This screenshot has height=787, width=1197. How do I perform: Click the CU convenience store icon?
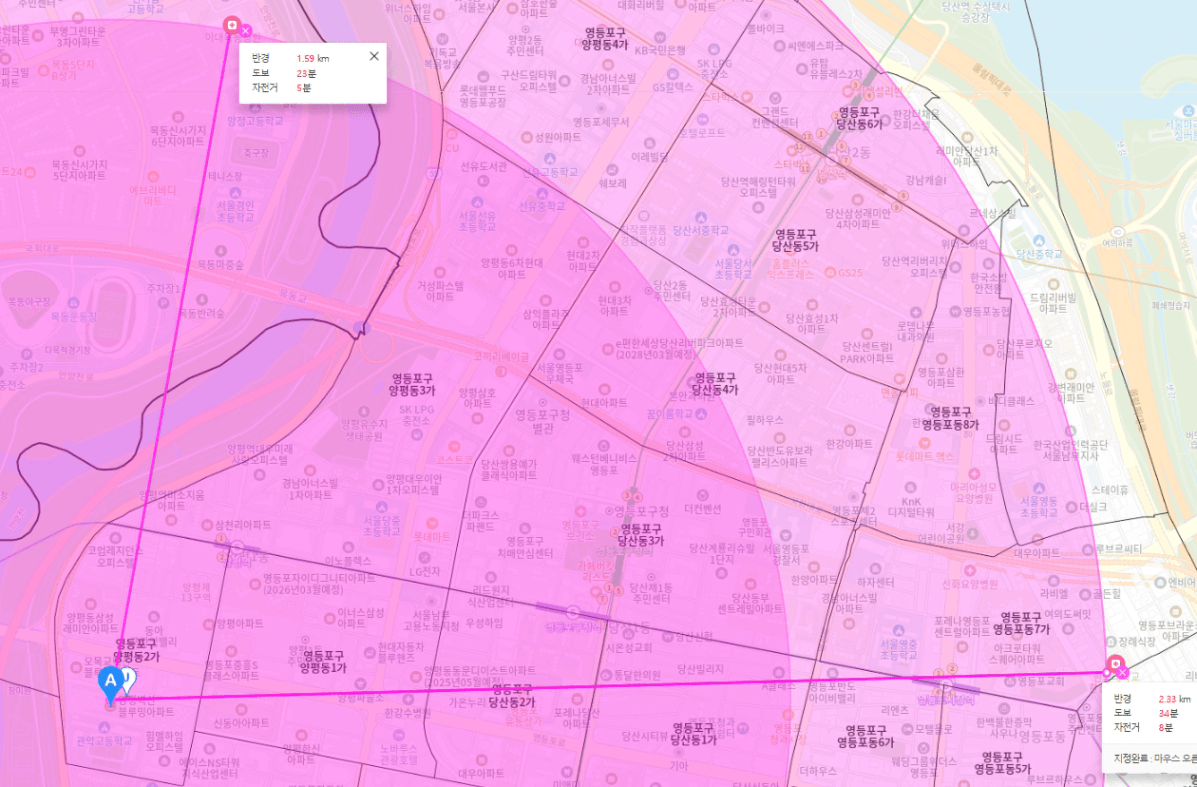coord(451,135)
